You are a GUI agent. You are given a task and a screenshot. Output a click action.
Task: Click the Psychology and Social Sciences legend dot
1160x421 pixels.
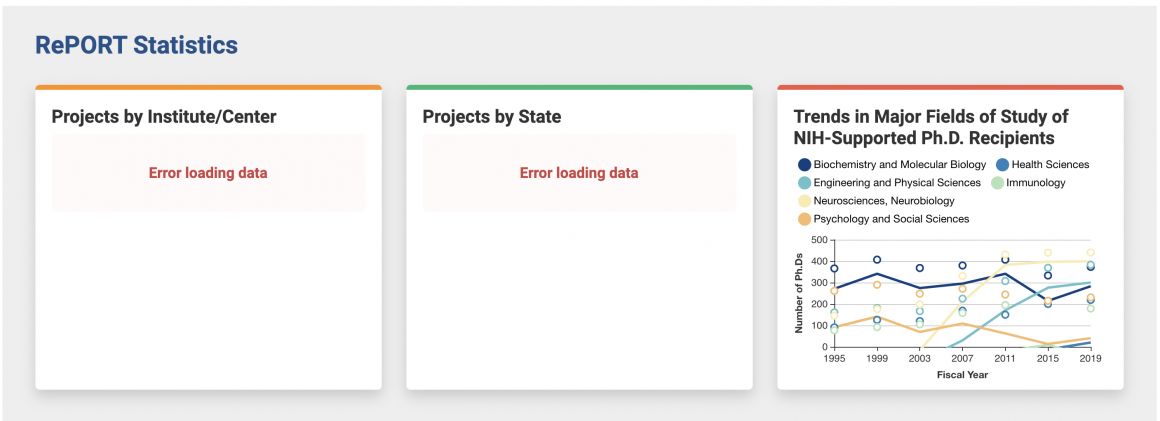tap(804, 219)
